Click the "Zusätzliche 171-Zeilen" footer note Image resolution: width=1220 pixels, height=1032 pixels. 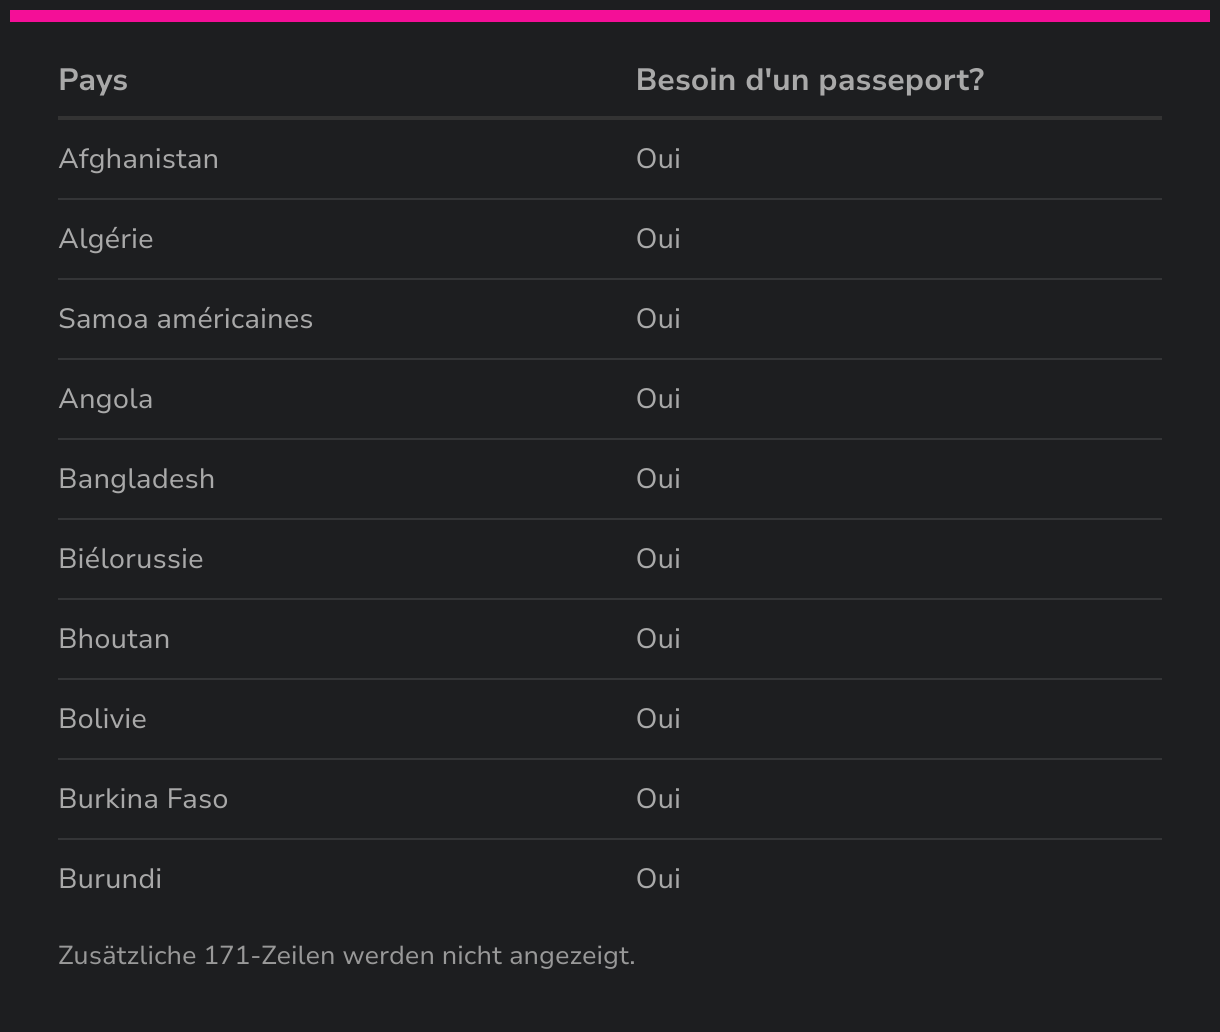(x=346, y=956)
